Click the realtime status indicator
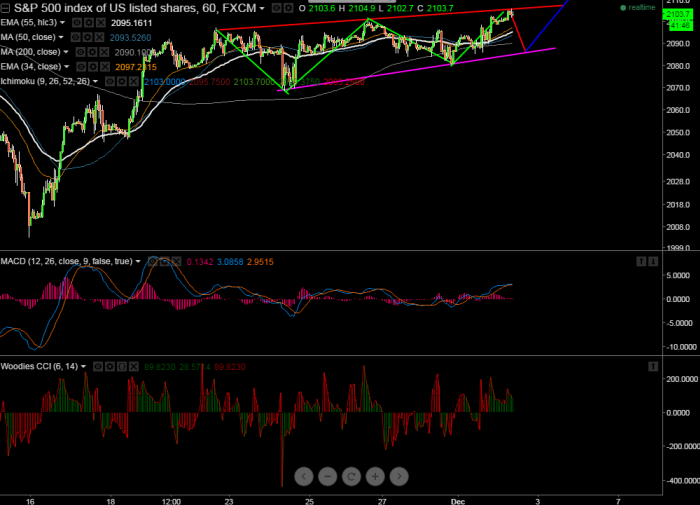Image resolution: width=700 pixels, height=505 pixels. pyautogui.click(x=638, y=8)
